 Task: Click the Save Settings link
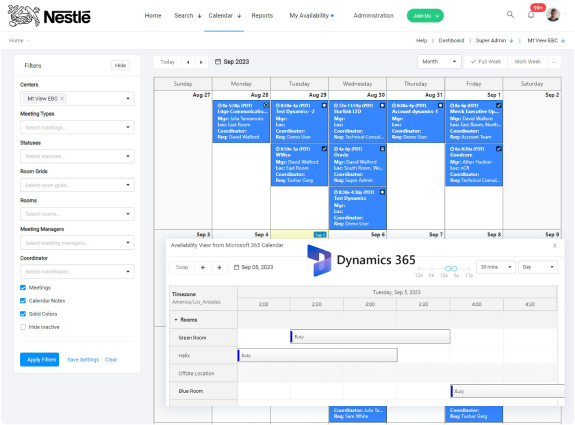click(83, 360)
